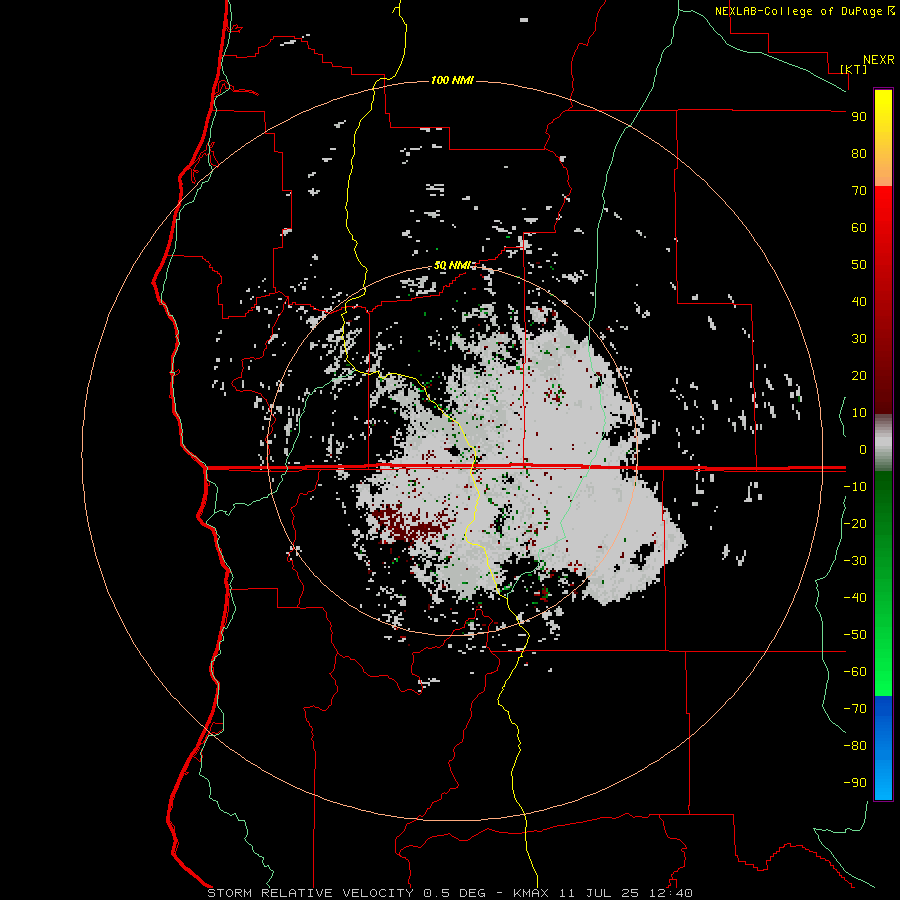
Task: Click the positive "90" scale value
Action: [859, 117]
